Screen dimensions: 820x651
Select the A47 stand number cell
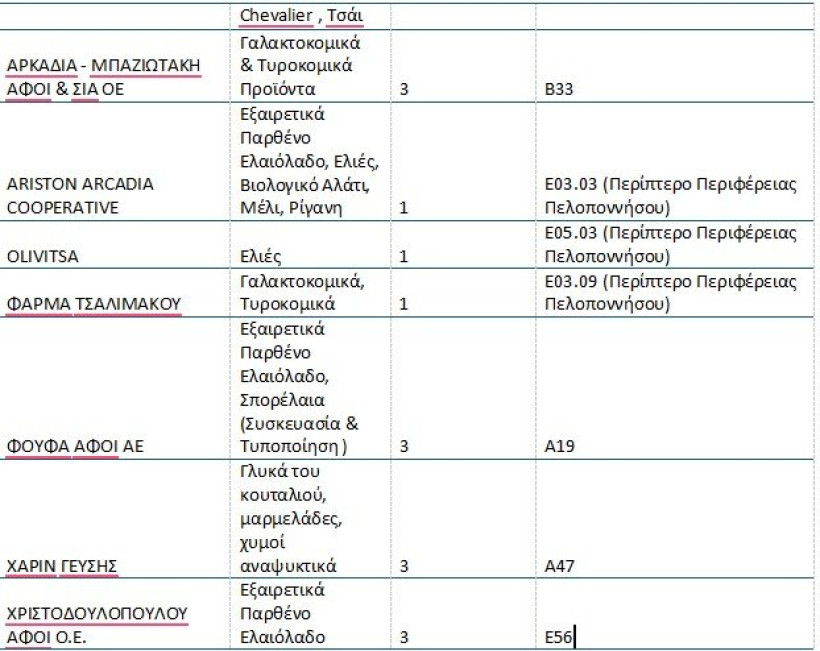pos(557,566)
